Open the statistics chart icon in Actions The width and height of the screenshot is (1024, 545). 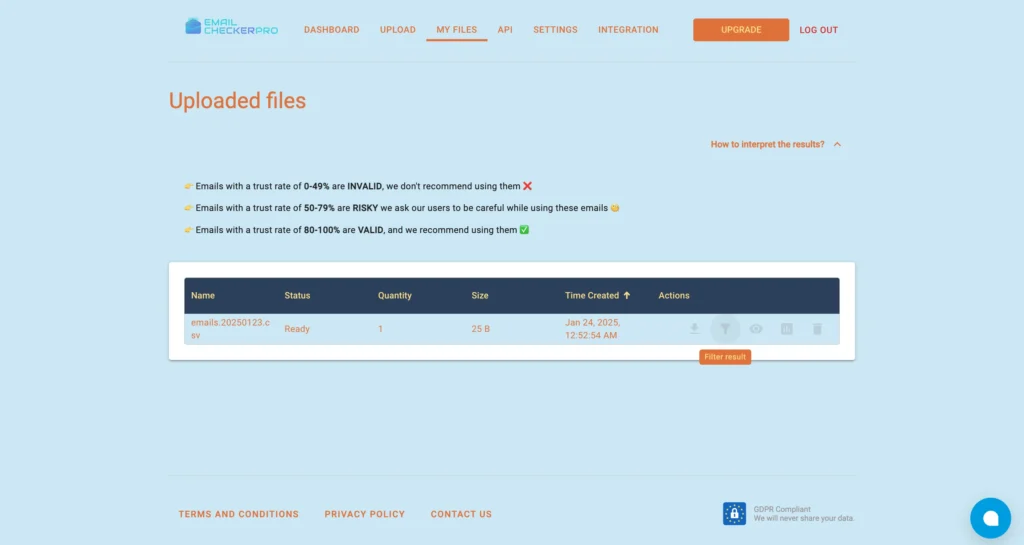click(x=786, y=329)
